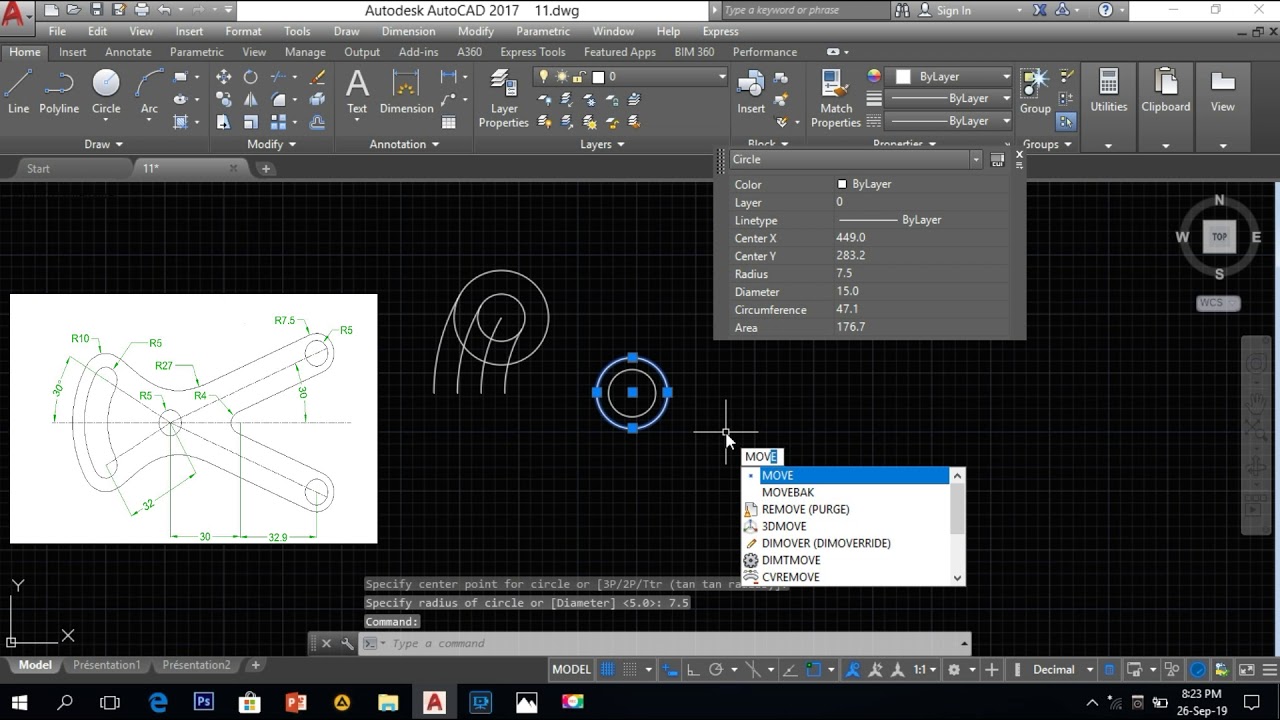Open the Dimension menu
The width and height of the screenshot is (1280, 720).
tap(408, 31)
